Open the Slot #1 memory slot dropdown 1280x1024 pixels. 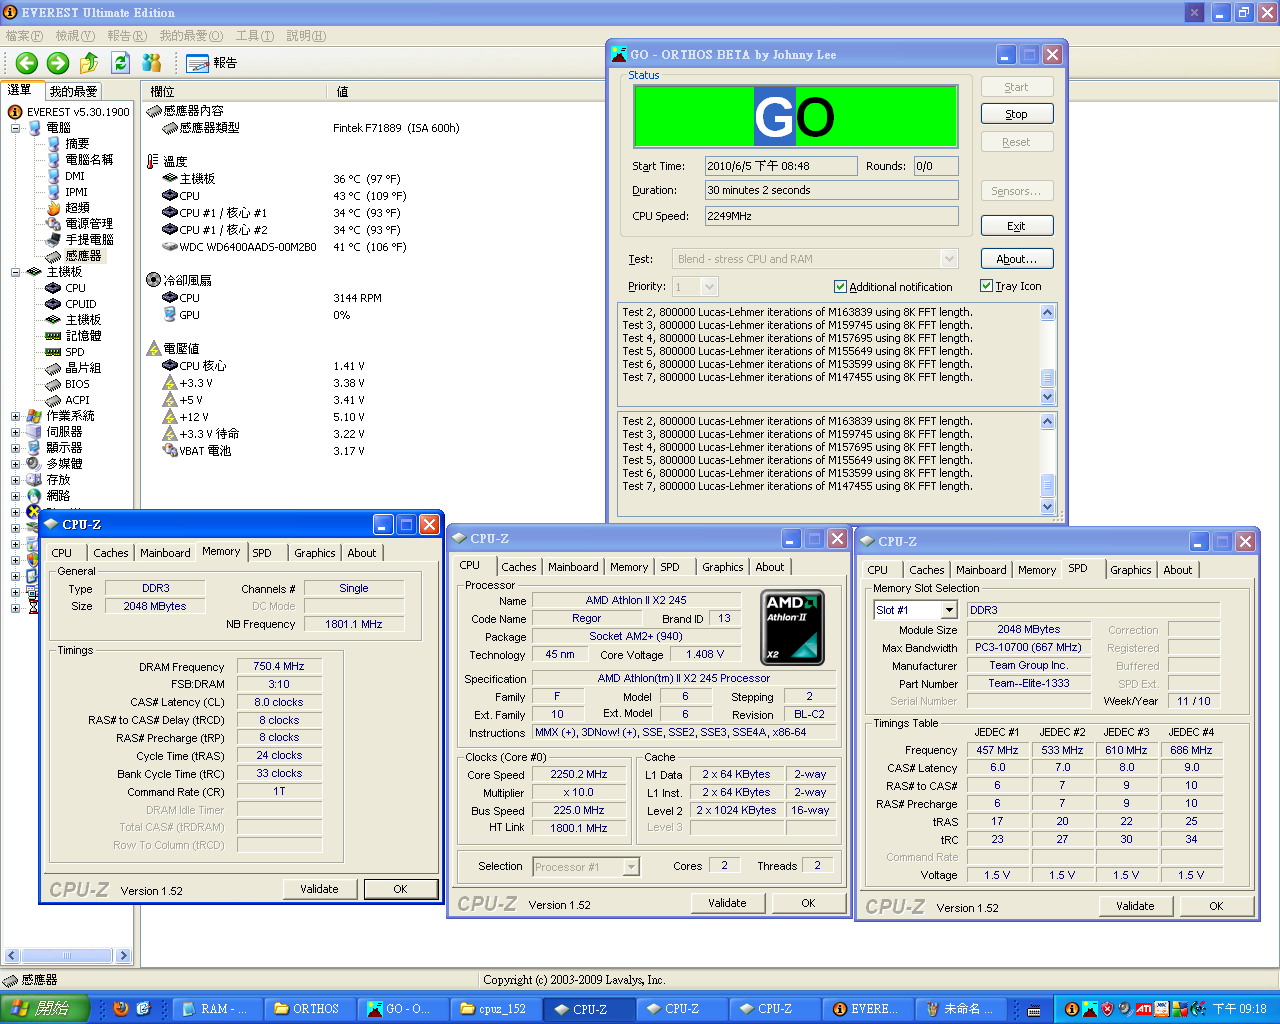coord(949,610)
